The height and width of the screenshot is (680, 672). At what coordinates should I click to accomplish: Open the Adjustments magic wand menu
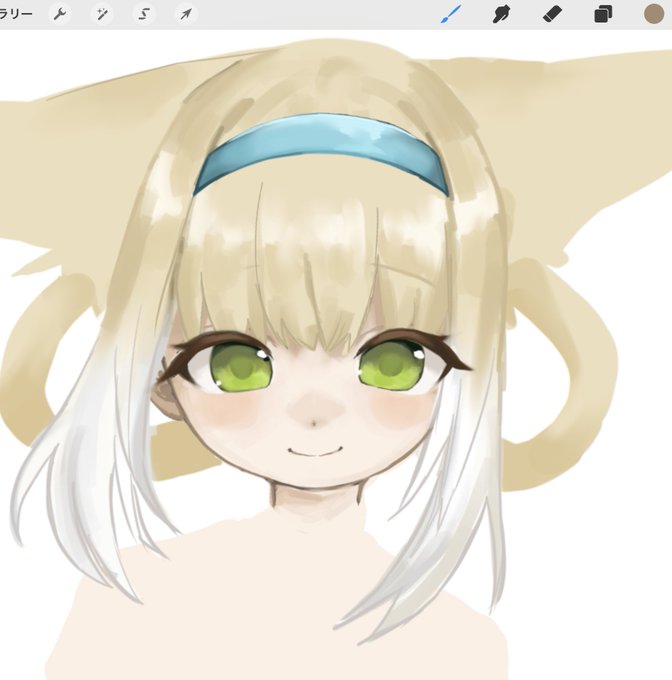tap(102, 14)
